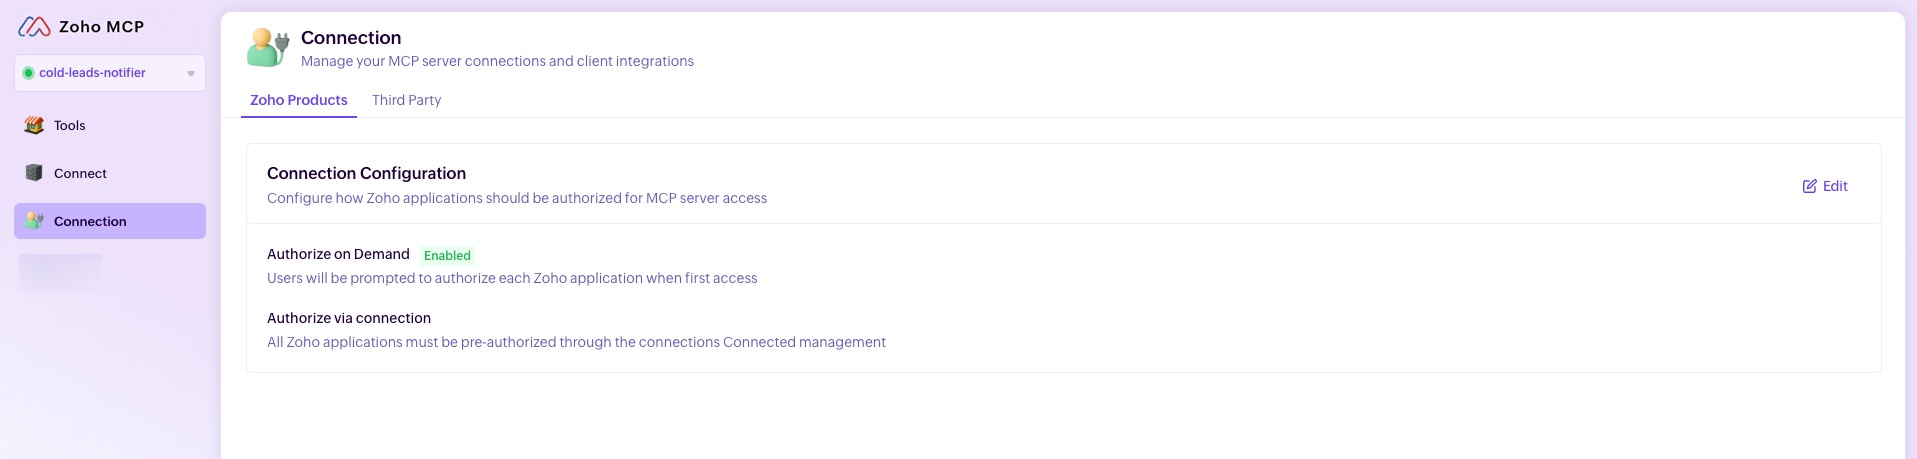Go to the Connect label in sidebar
Viewport: 1917px width, 459px height.
click(80, 173)
